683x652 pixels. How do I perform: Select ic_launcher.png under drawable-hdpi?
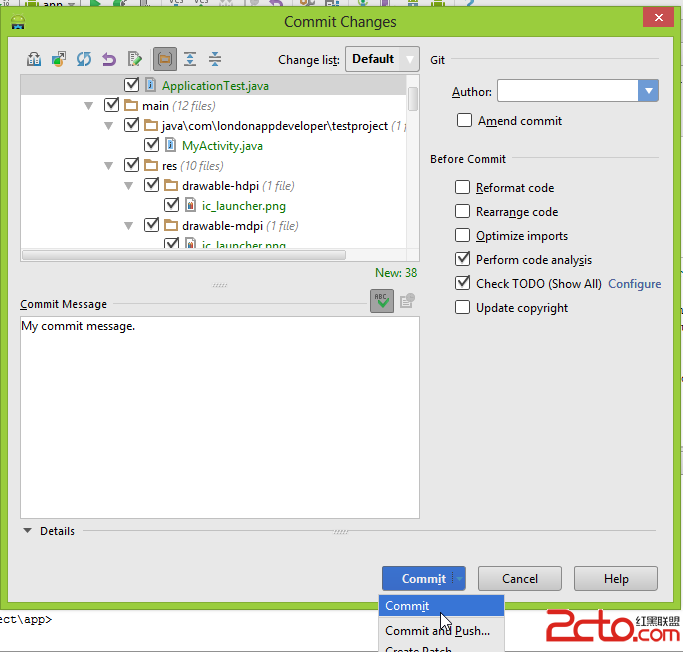(244, 206)
